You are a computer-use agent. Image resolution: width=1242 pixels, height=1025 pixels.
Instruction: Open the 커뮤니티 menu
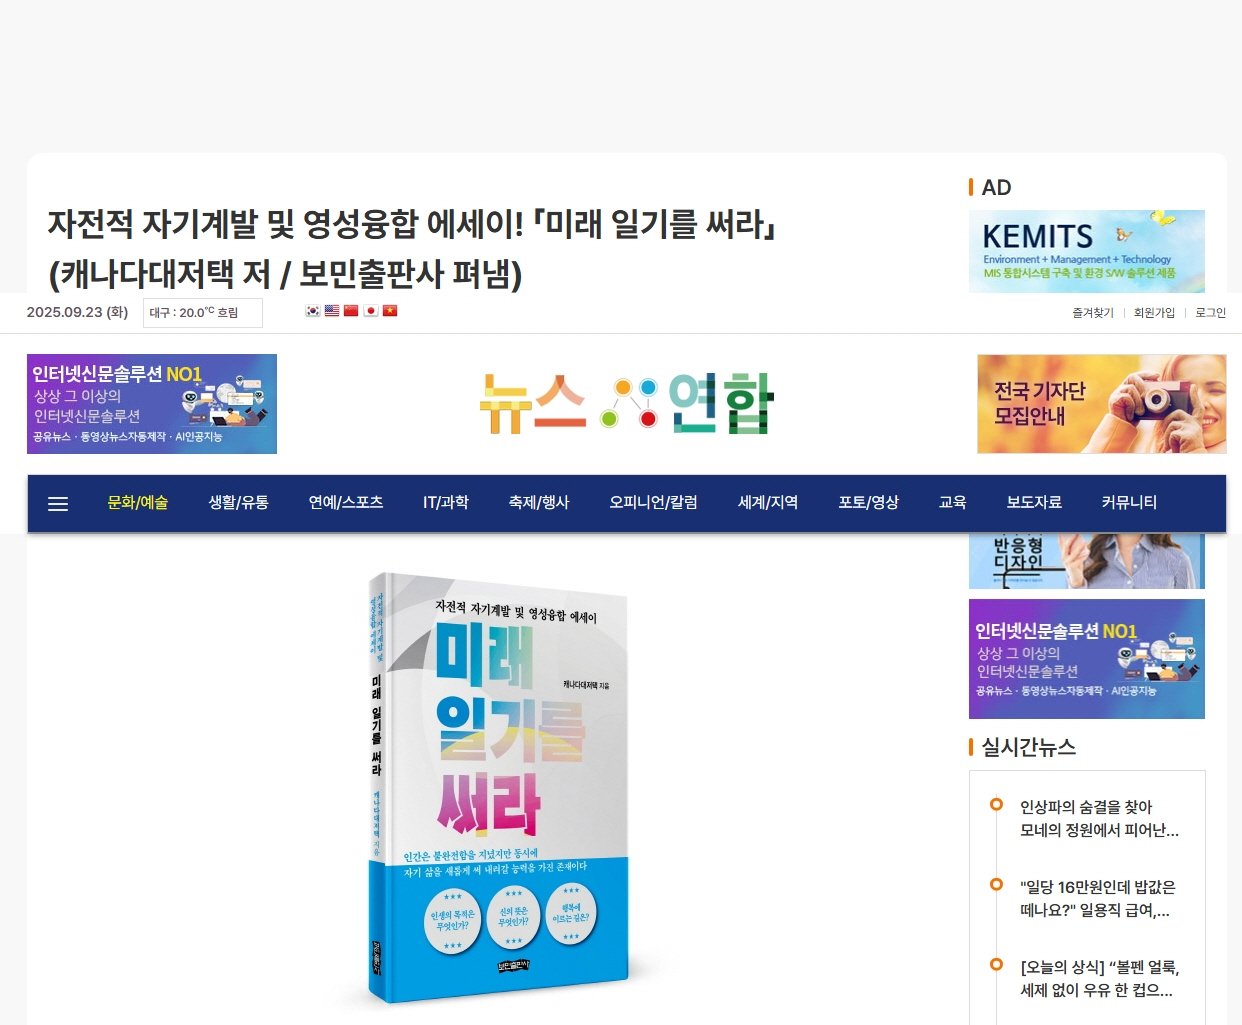pos(1129,503)
